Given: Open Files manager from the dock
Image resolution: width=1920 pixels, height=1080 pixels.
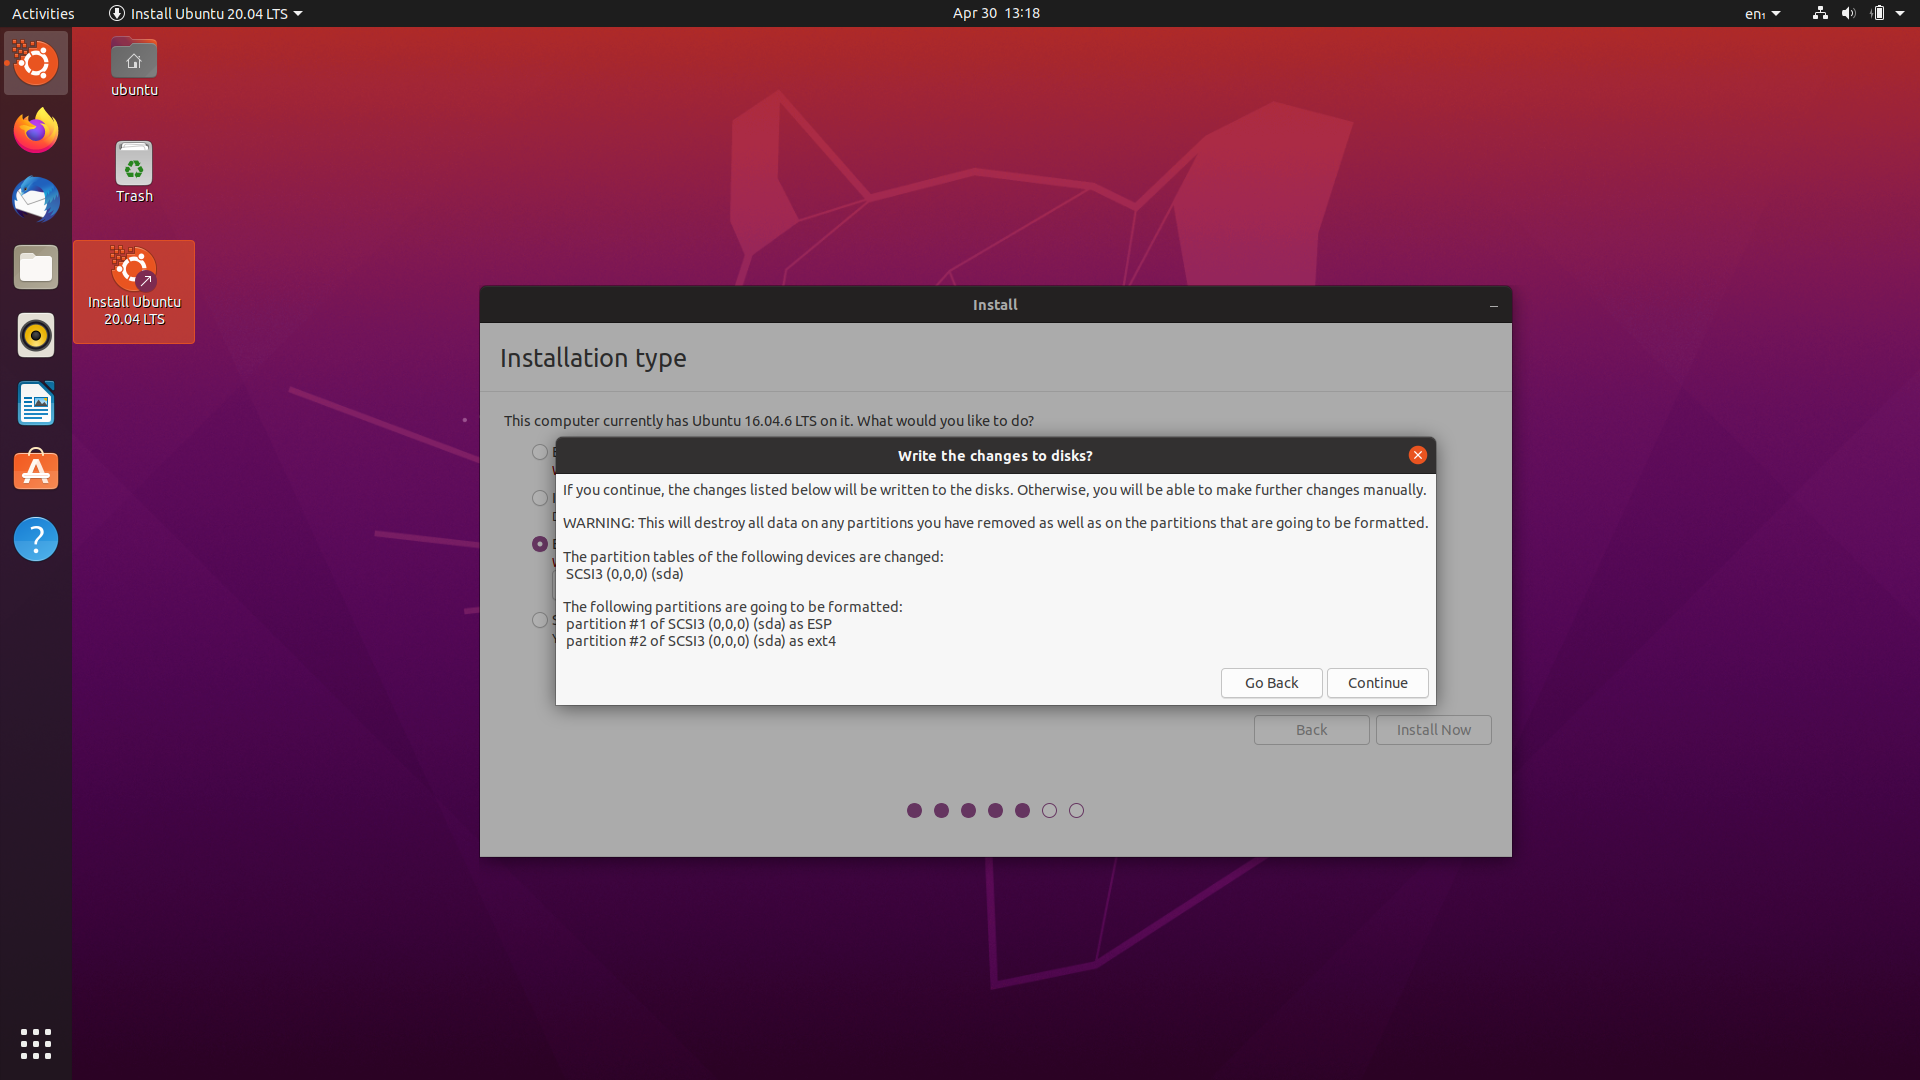Looking at the screenshot, I should click(x=36, y=267).
